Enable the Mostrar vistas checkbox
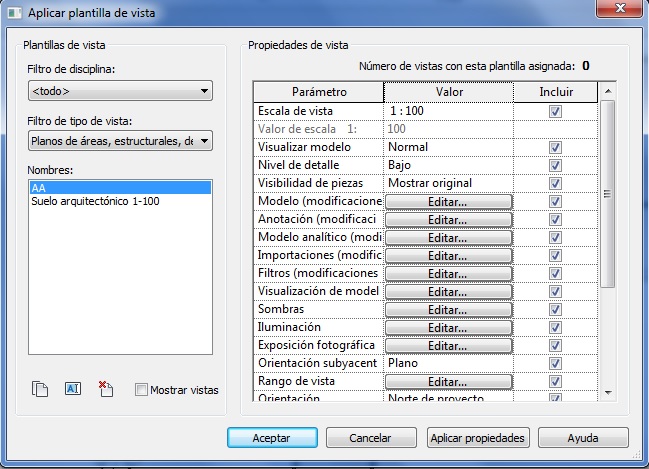 coord(141,390)
